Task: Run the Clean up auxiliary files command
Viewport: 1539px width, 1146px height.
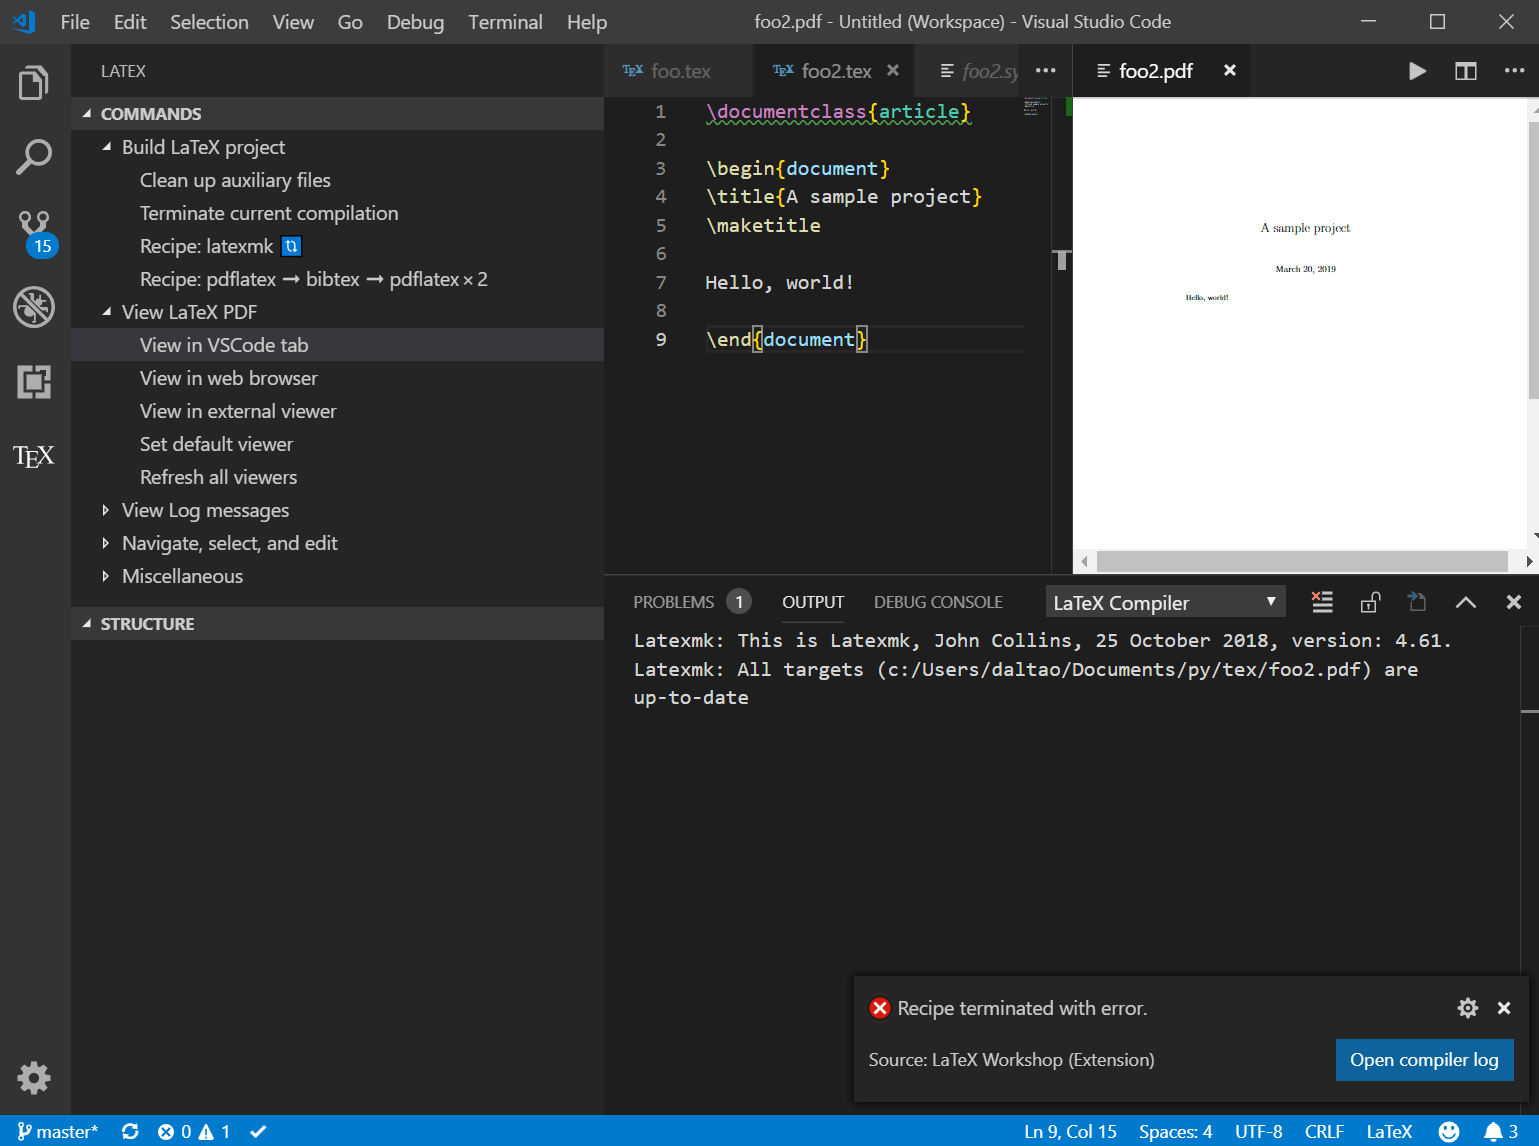Action: pos(235,180)
